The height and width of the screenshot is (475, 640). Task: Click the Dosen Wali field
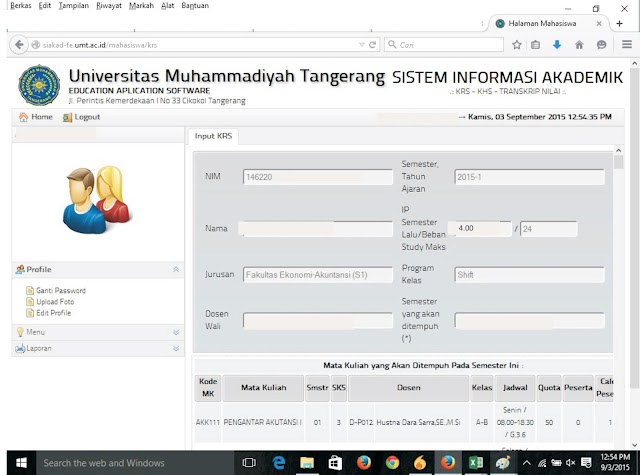[318, 320]
